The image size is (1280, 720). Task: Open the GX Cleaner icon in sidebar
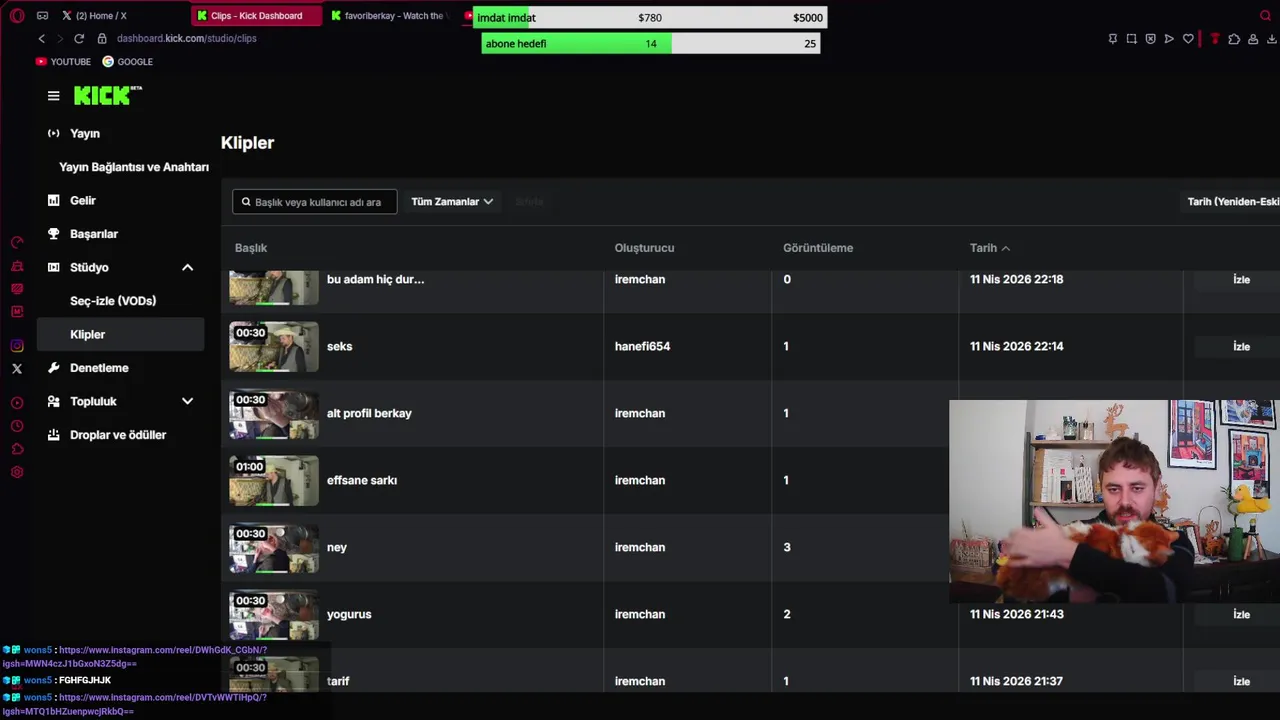(x=17, y=266)
